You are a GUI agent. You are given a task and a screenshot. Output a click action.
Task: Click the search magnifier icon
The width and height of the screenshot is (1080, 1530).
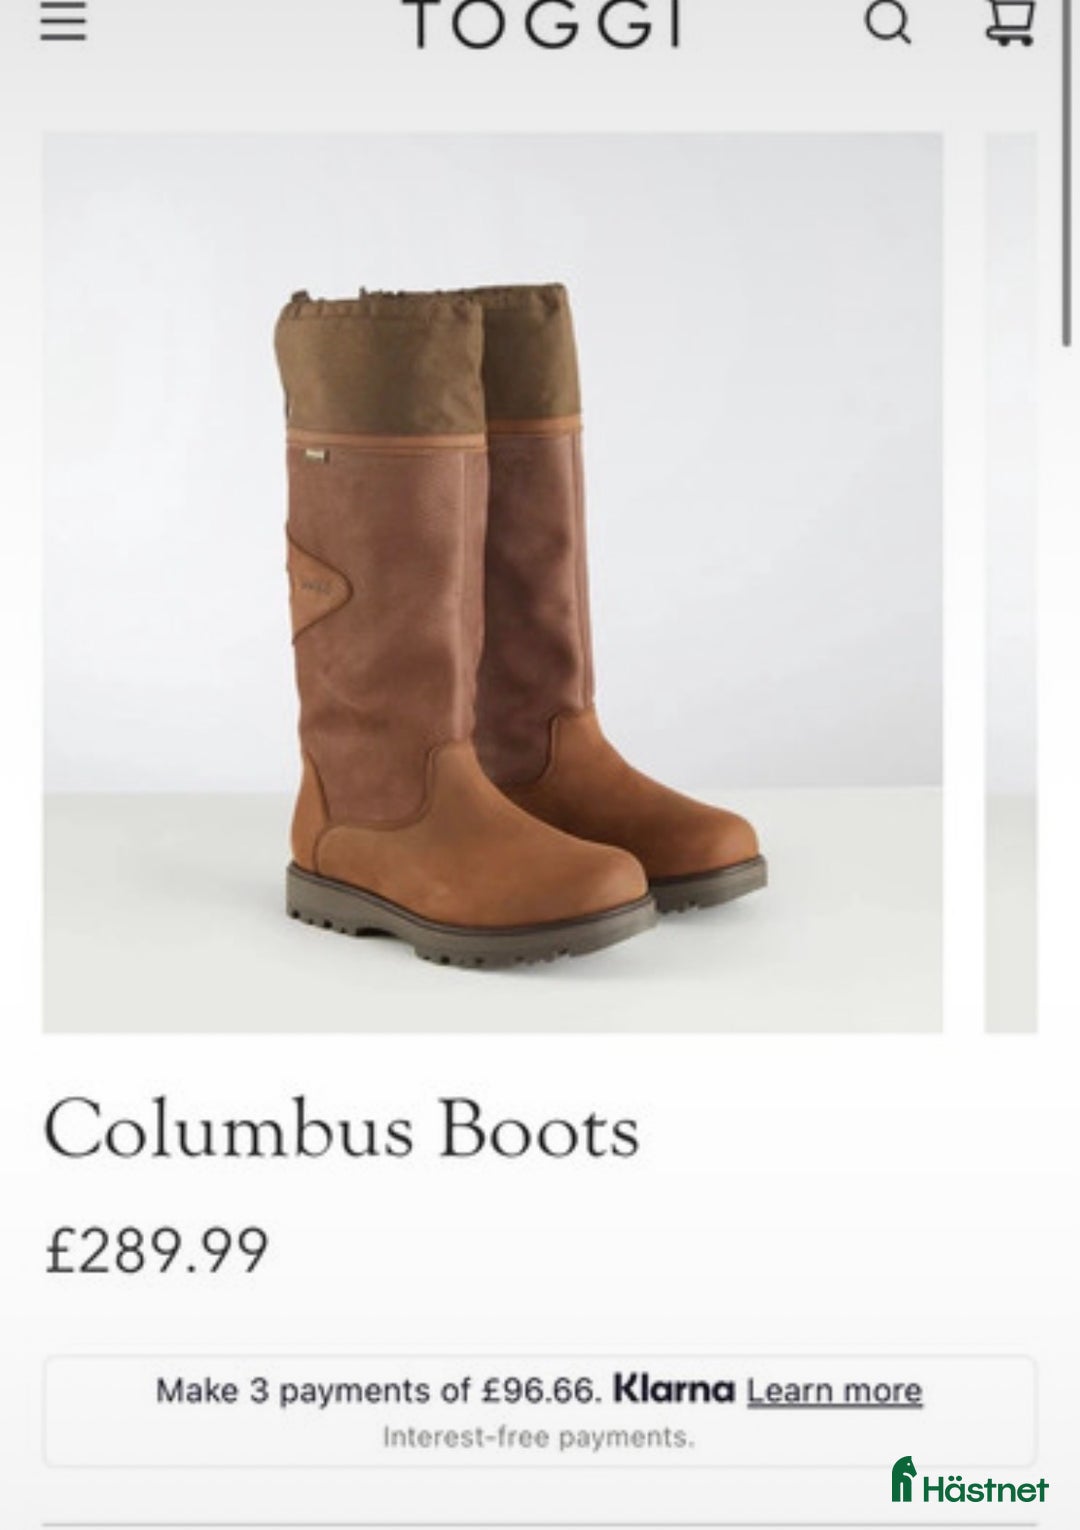[888, 22]
